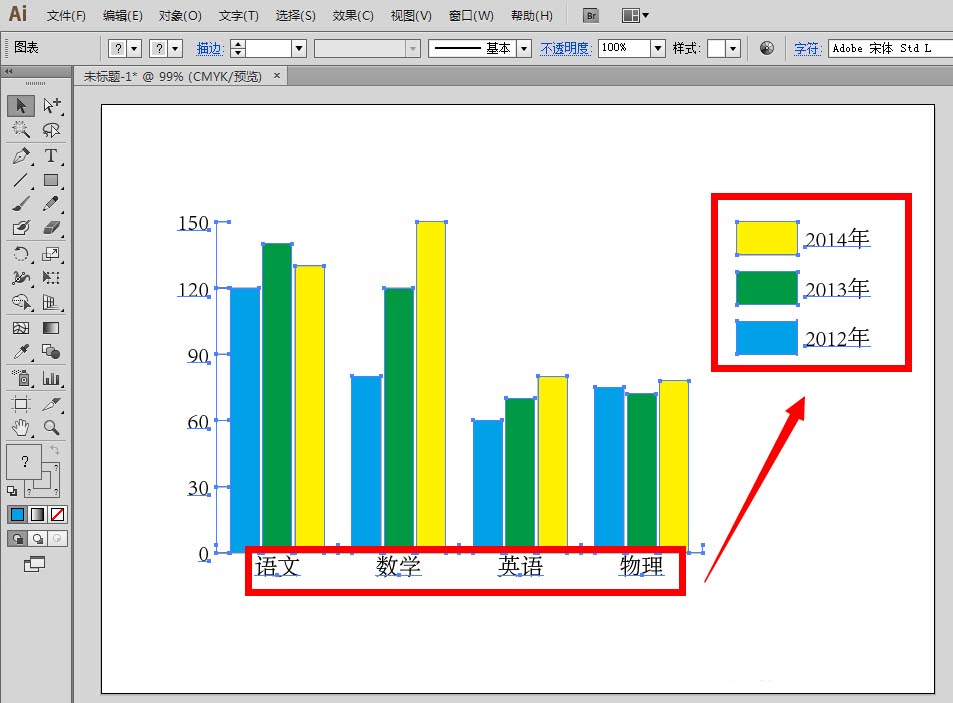Open the 视图(V) menu
Viewport: 953px width, 703px height.
tap(411, 15)
